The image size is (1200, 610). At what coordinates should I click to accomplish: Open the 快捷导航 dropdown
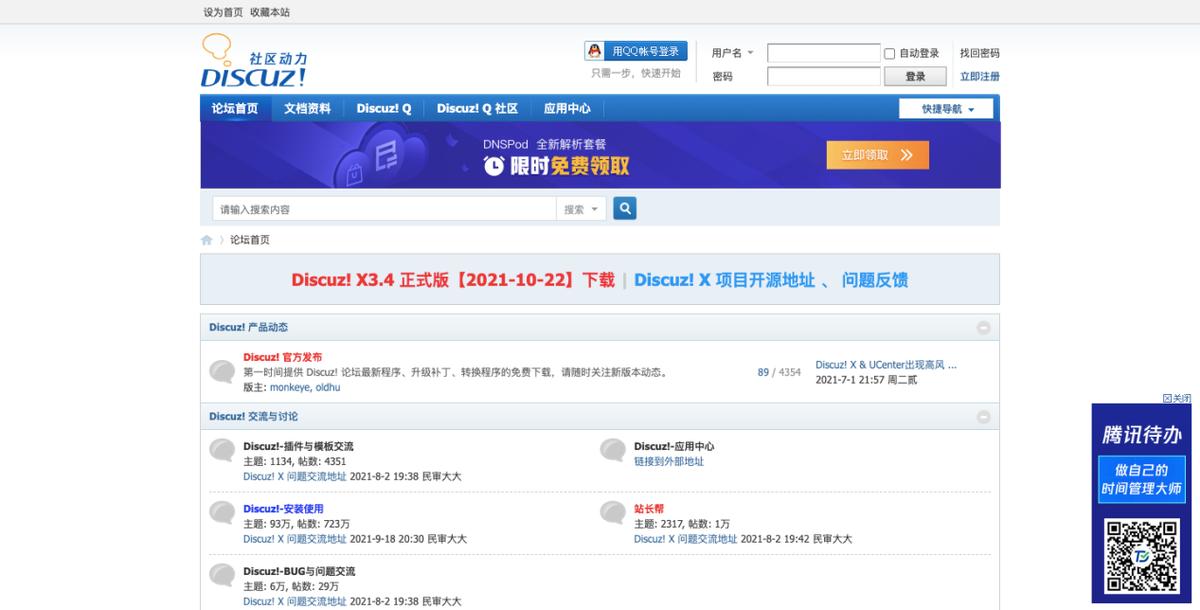pos(946,109)
